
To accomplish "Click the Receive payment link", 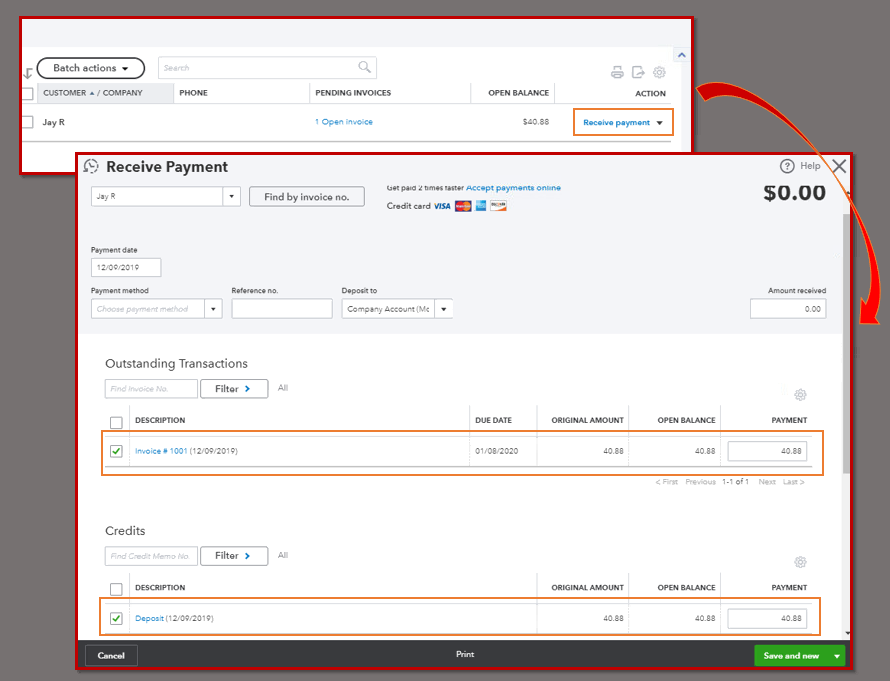I will [616, 123].
